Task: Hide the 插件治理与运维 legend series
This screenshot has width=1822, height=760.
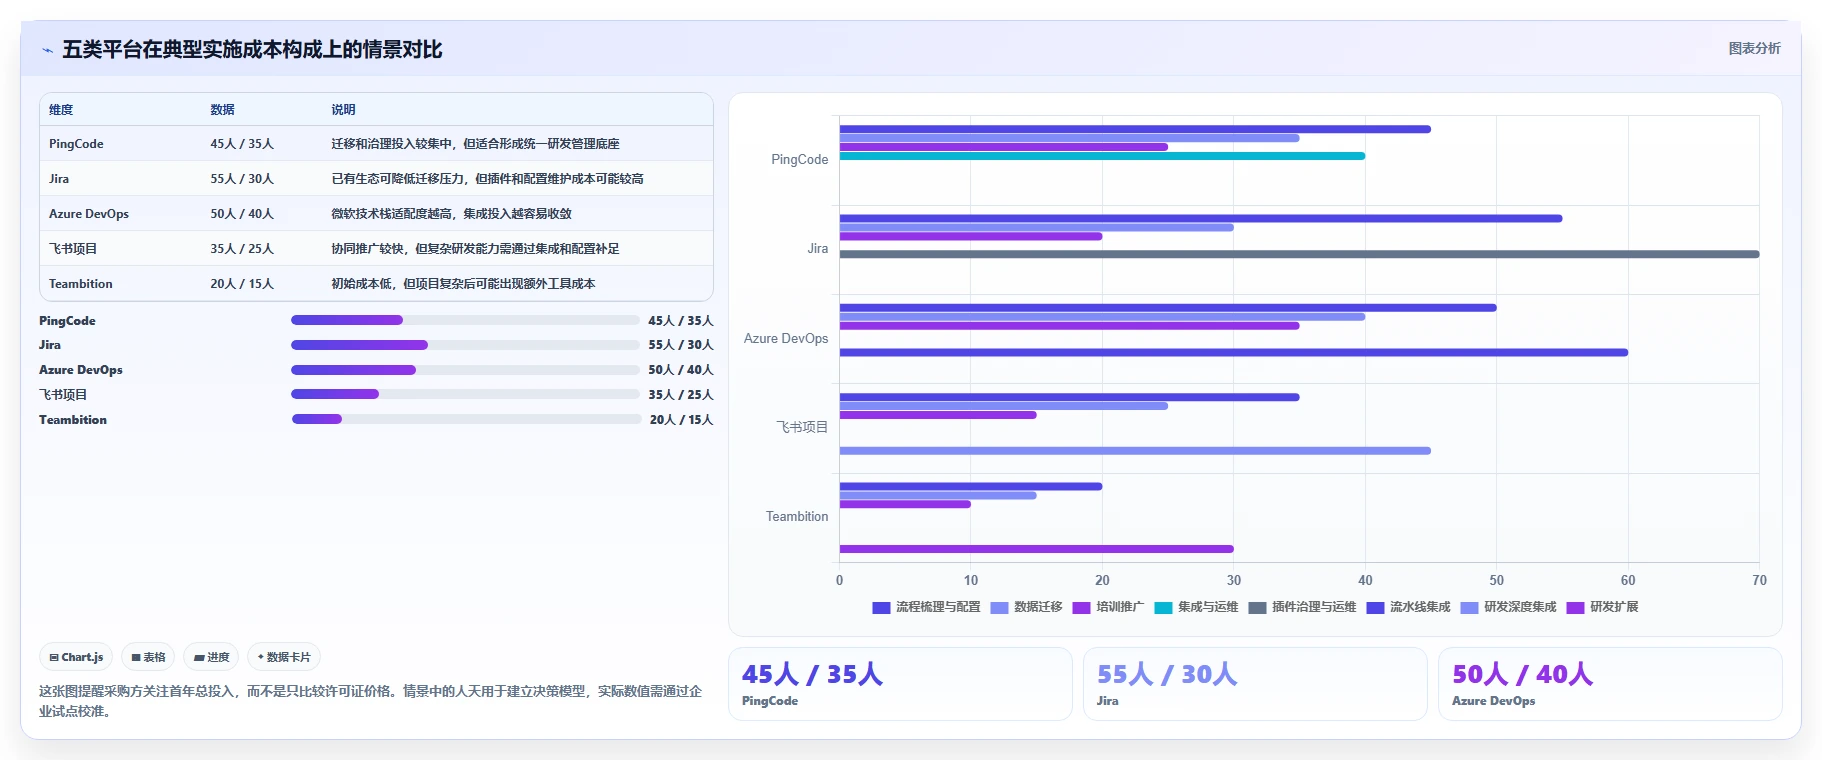Action: coord(1302,607)
